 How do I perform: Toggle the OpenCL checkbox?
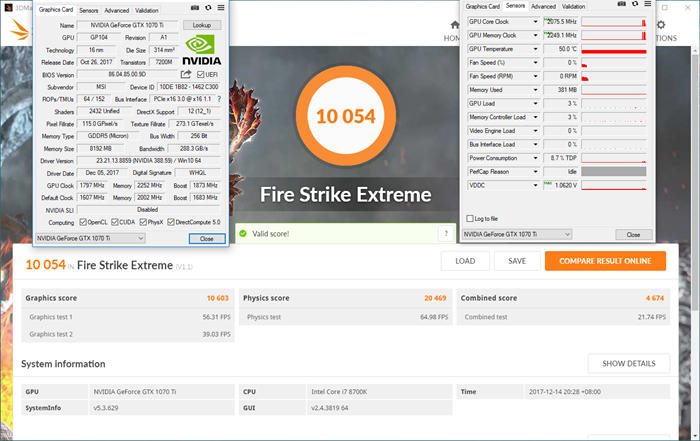click(83, 222)
